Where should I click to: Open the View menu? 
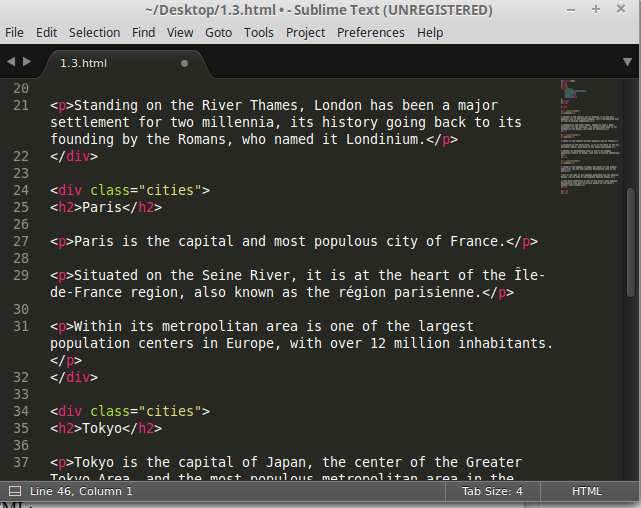click(180, 33)
